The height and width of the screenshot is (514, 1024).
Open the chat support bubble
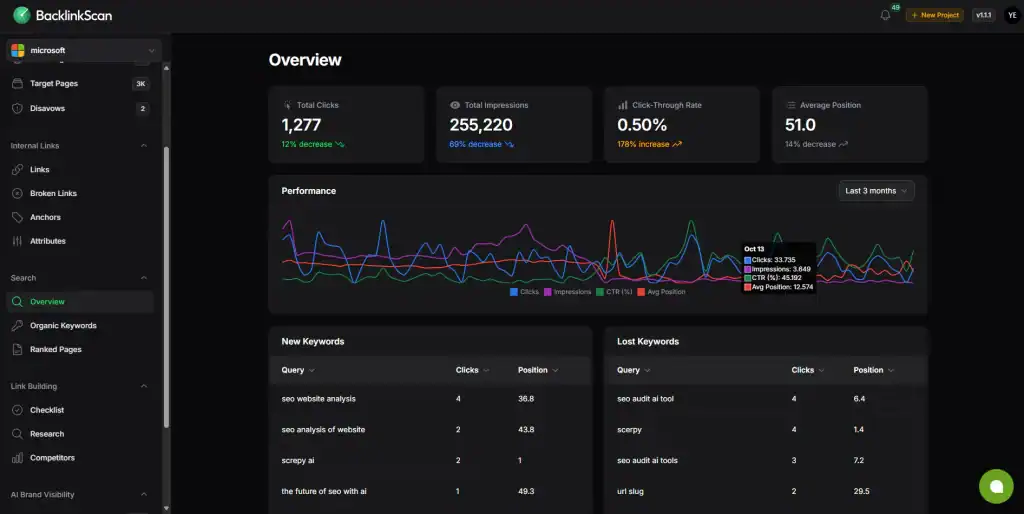(996, 486)
